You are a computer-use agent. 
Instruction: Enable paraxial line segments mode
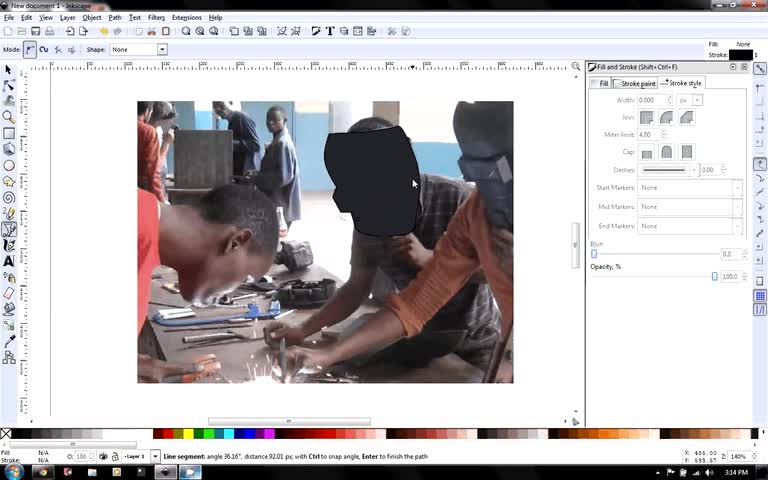[x=72, y=49]
